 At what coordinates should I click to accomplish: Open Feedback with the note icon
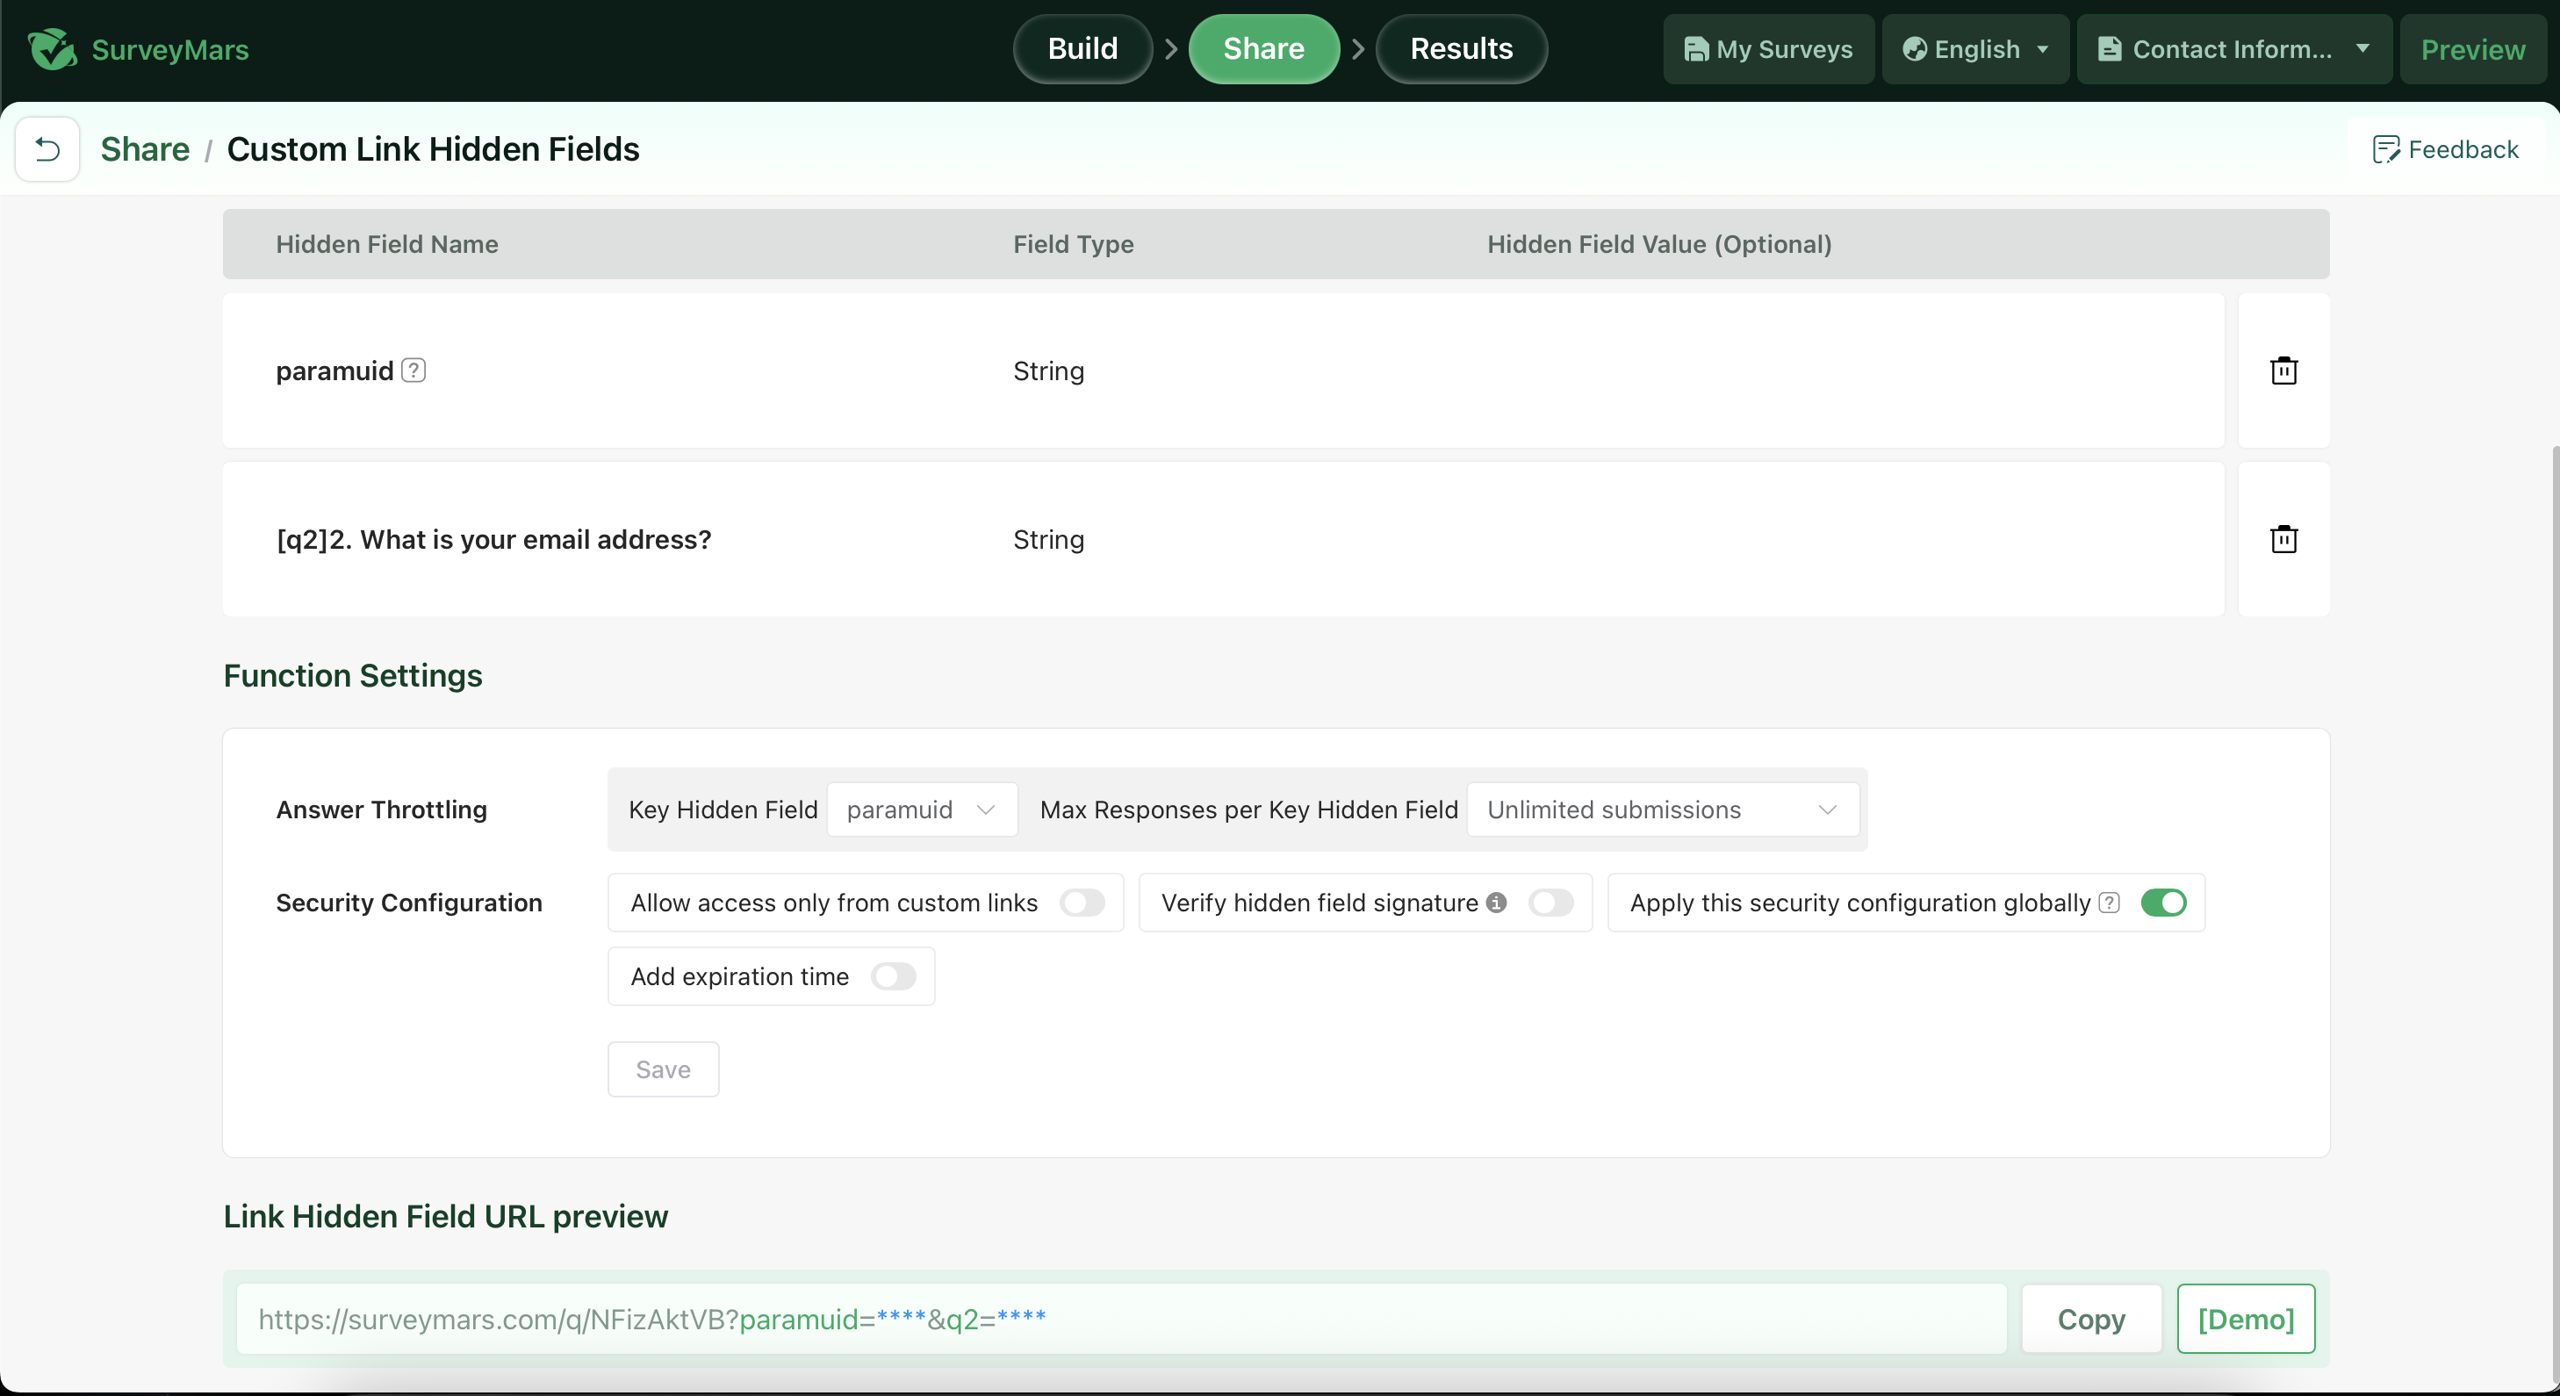point(2386,149)
